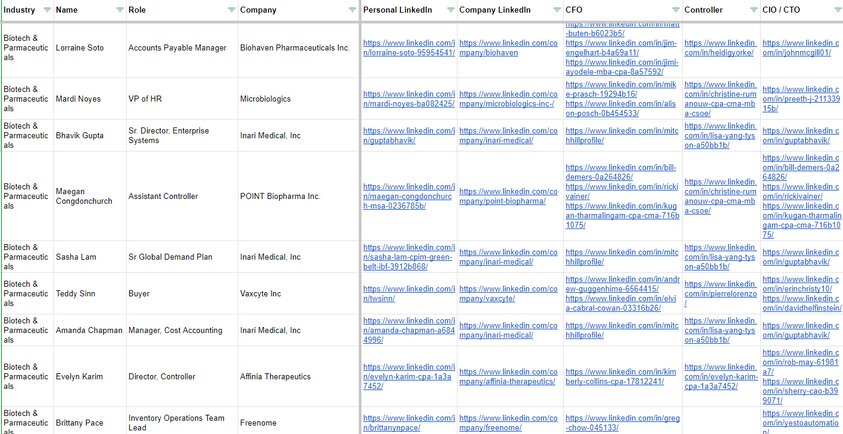Open Brittany Pace's personal LinkedIn link
The image size is (843, 434).
409,423
